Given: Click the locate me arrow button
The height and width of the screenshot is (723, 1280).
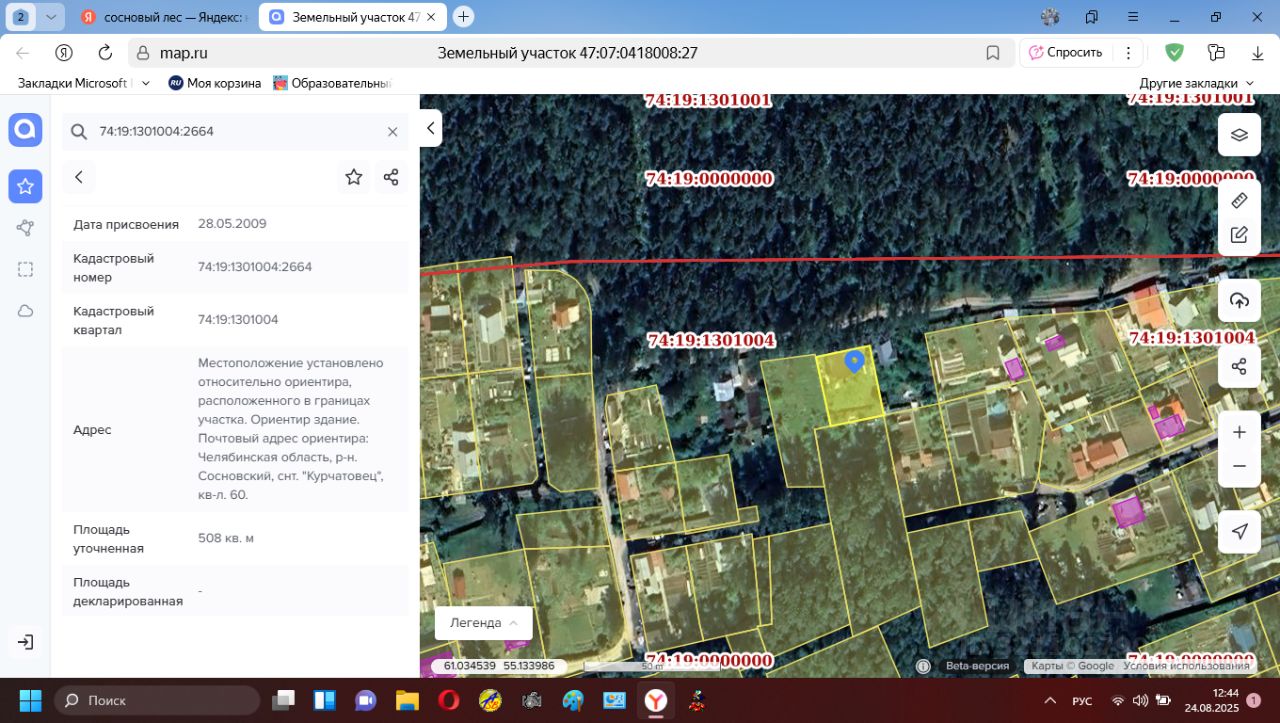Looking at the screenshot, I should [x=1238, y=531].
